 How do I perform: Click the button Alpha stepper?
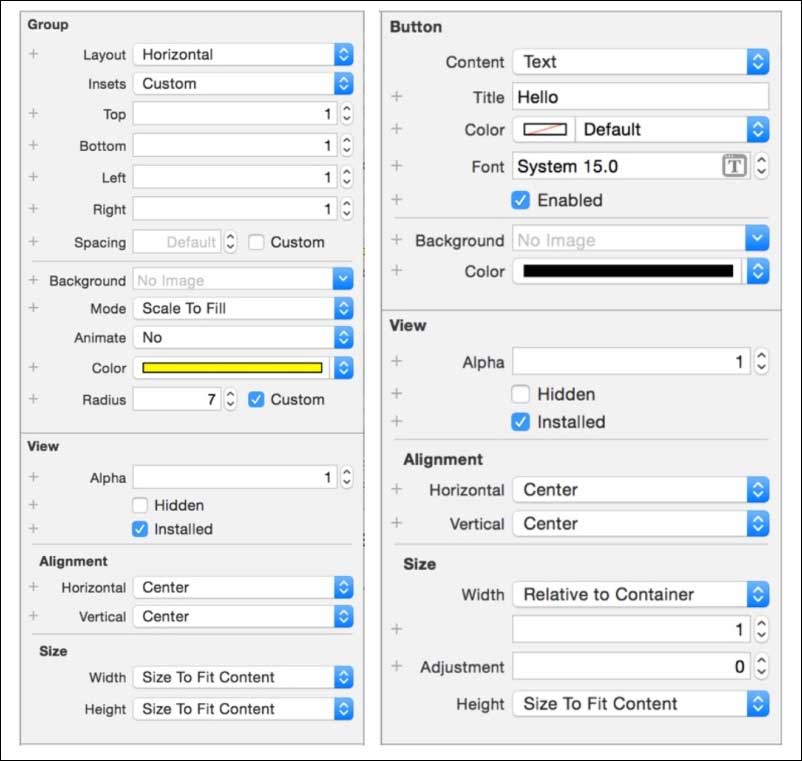pyautogui.click(x=761, y=362)
